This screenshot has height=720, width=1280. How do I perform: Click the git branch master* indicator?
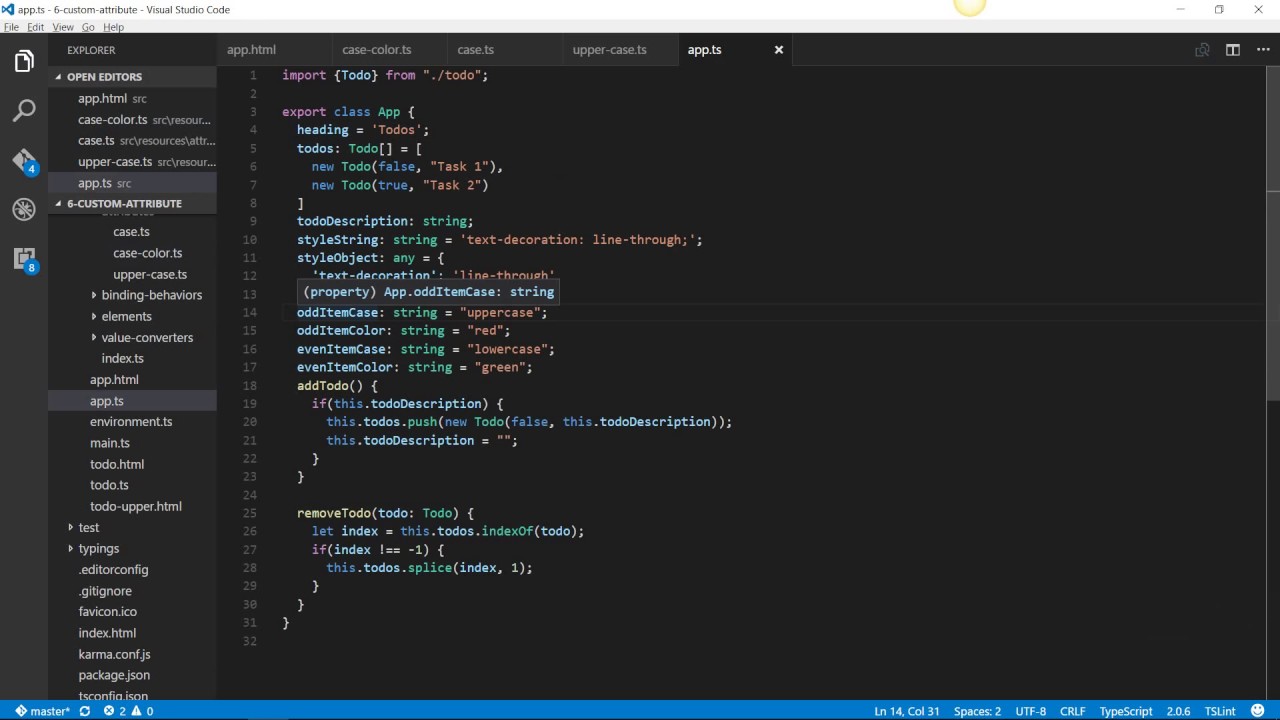pyautogui.click(x=42, y=711)
